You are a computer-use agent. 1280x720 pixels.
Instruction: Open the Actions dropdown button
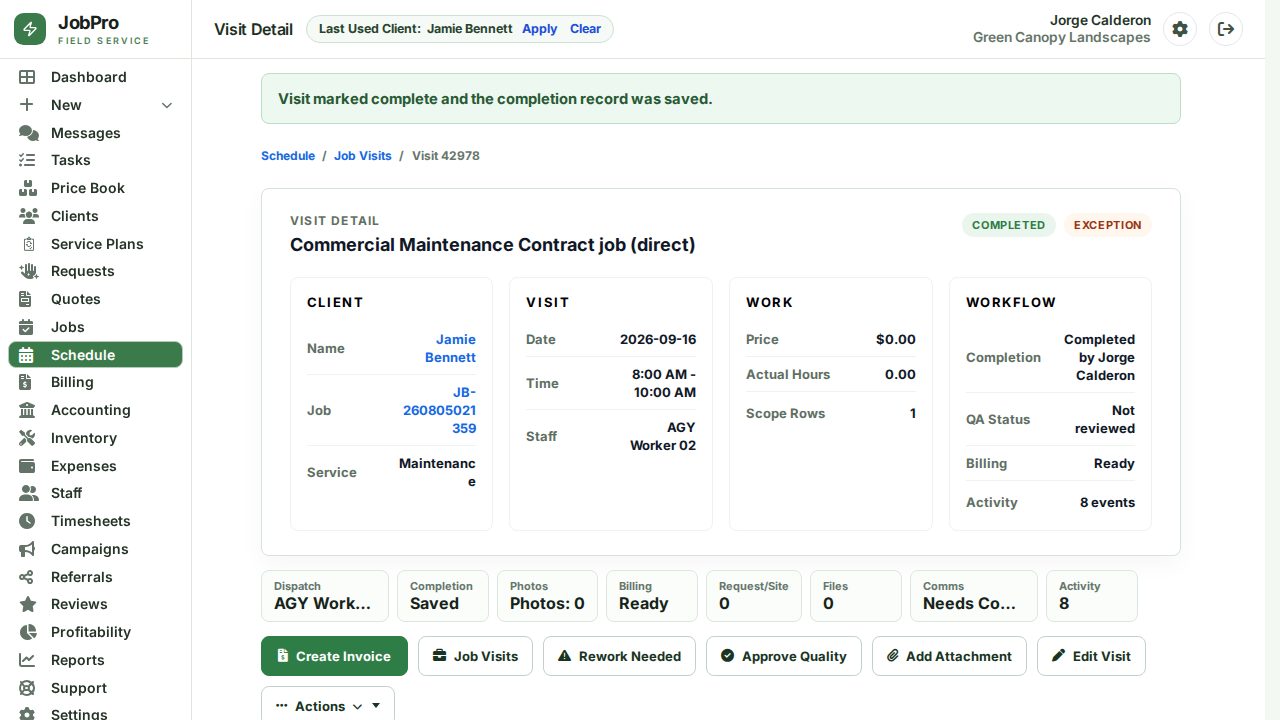click(328, 704)
